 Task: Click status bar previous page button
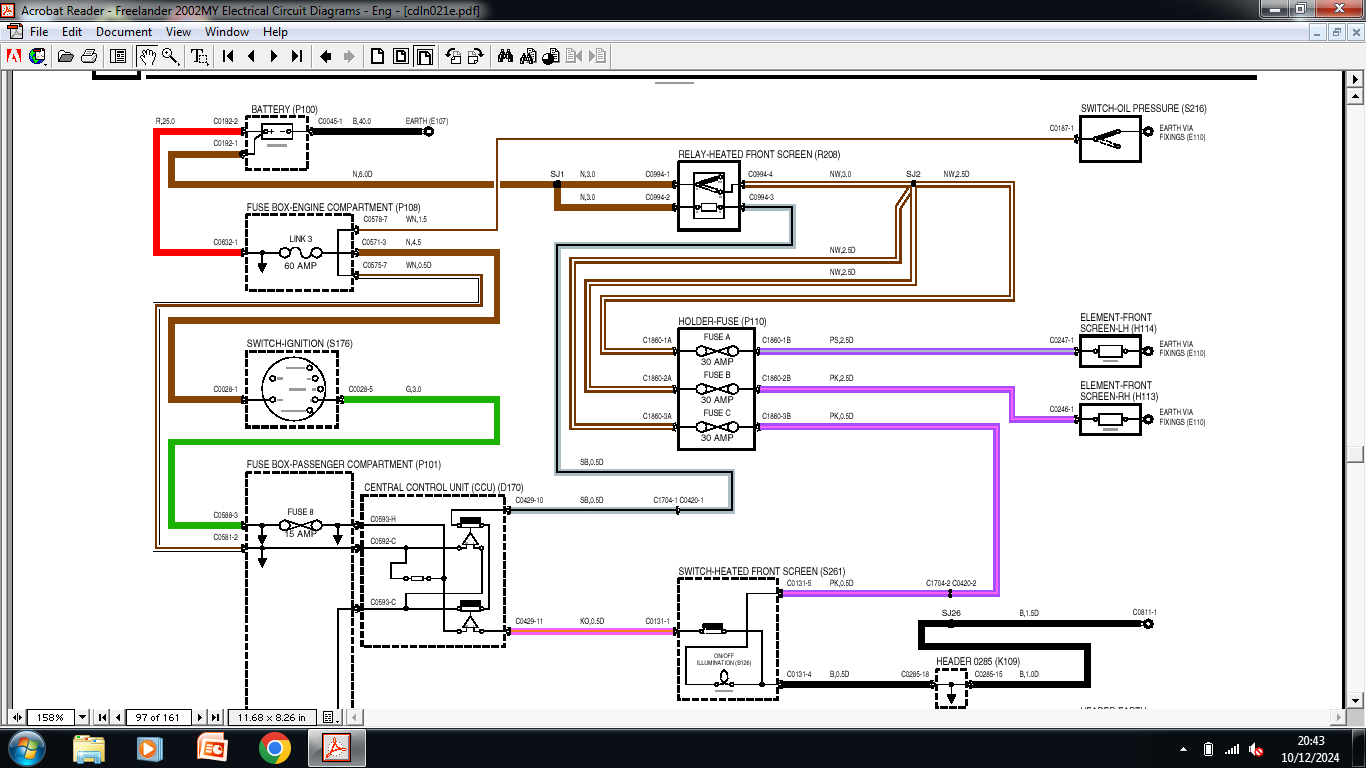coord(118,717)
